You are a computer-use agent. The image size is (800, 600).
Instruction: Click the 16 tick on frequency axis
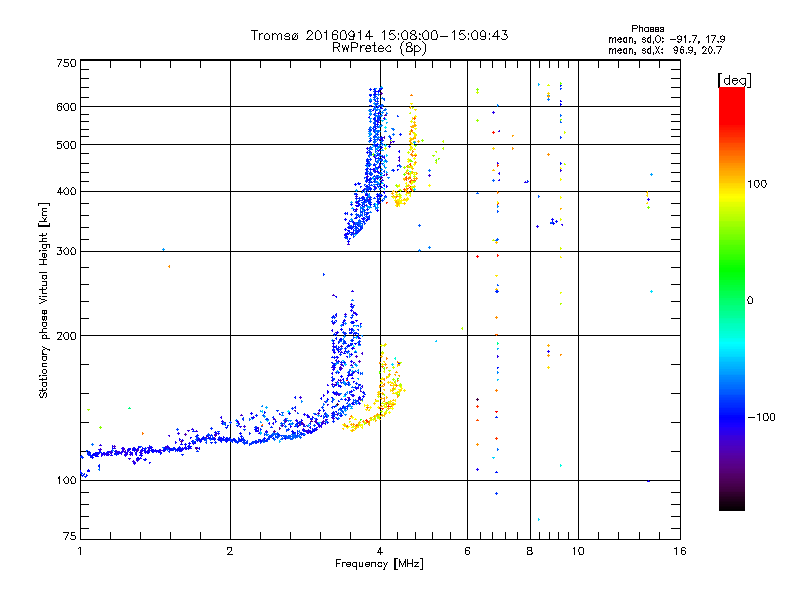[679, 551]
